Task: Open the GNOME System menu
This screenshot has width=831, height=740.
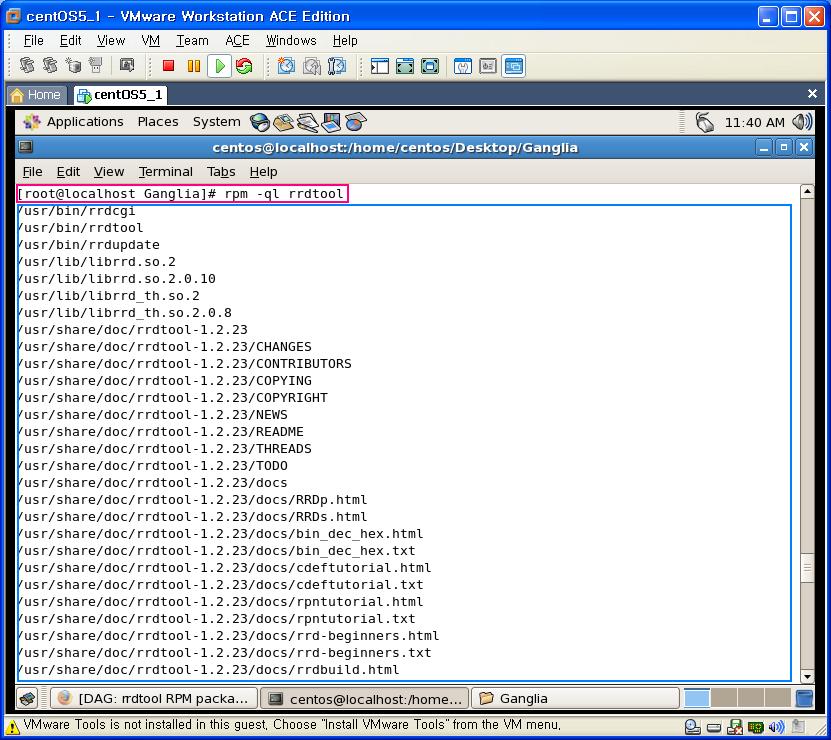Action: point(216,122)
